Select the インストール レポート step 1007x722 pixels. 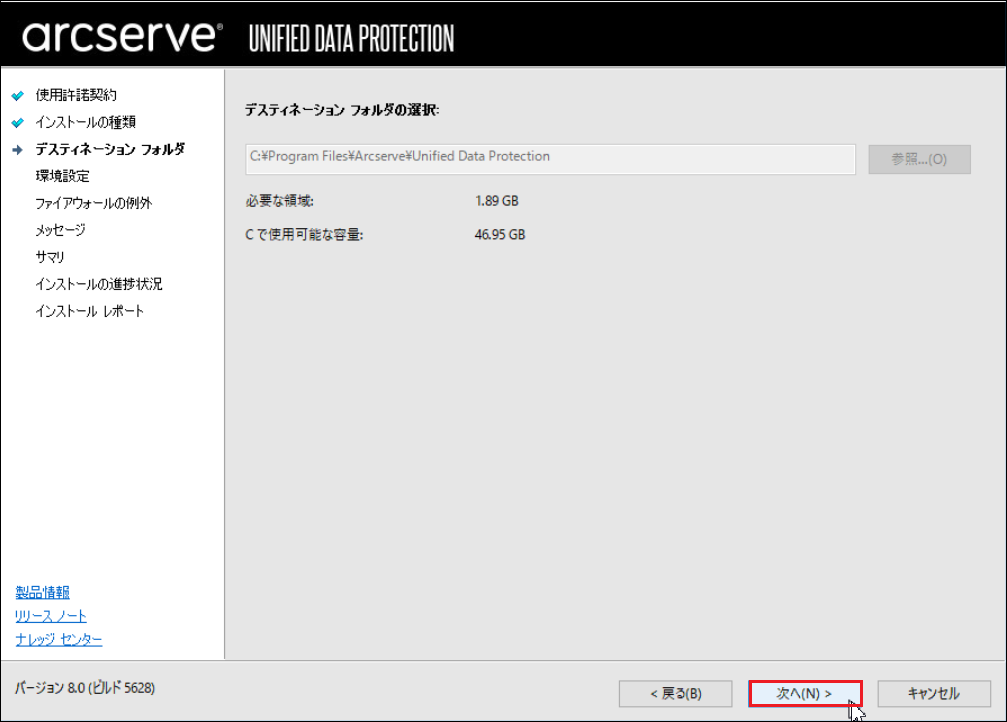pos(89,311)
